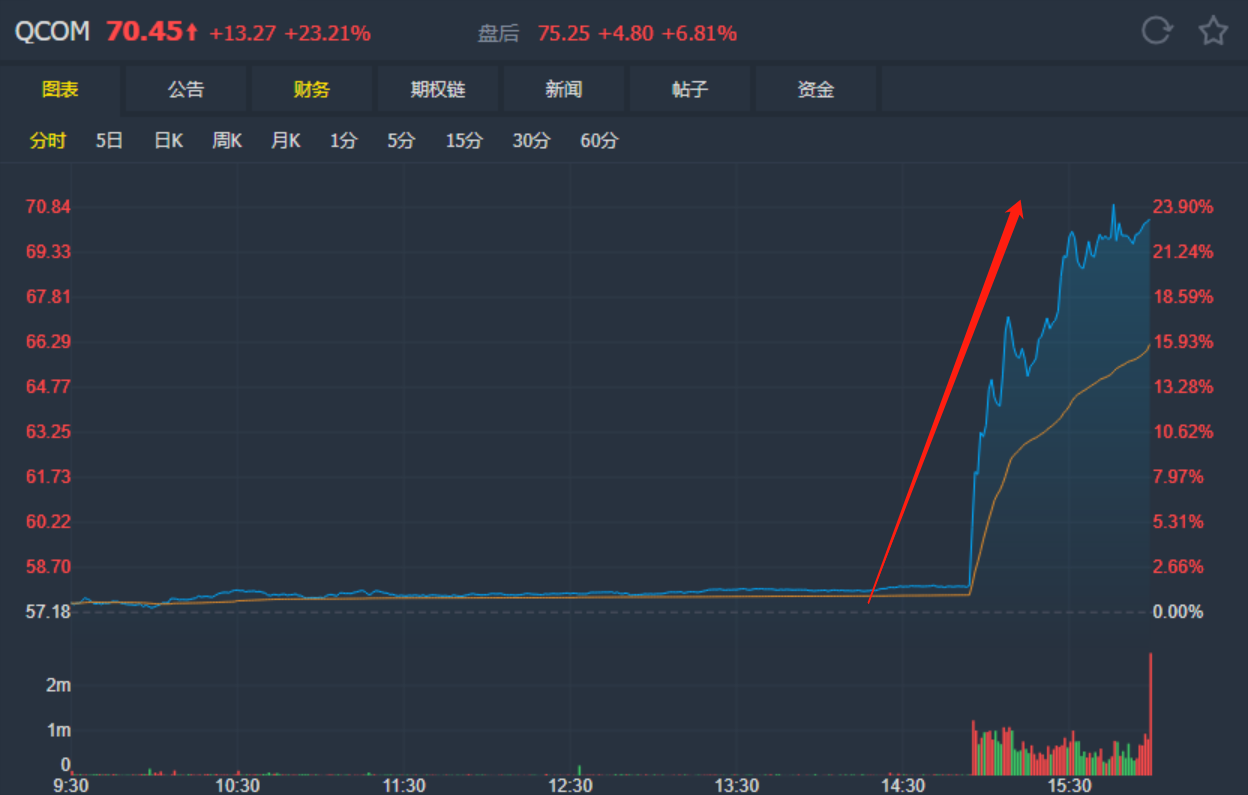This screenshot has height=795, width=1248.
Task: Switch to the 新闻 tab
Action: click(564, 89)
